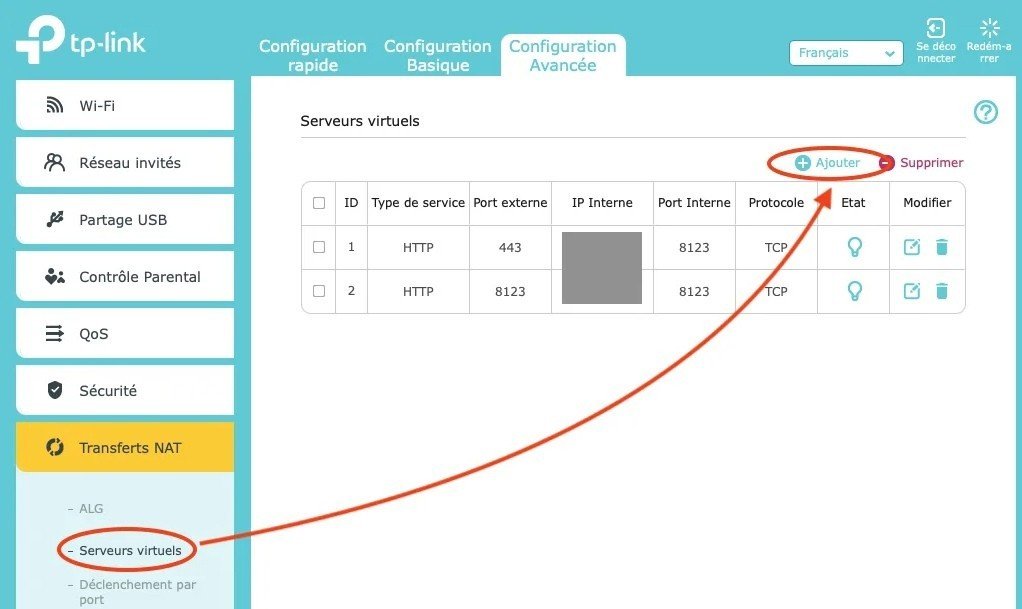This screenshot has width=1022, height=609.
Task: Click the Redémarrer text label
Action: (x=989, y=52)
